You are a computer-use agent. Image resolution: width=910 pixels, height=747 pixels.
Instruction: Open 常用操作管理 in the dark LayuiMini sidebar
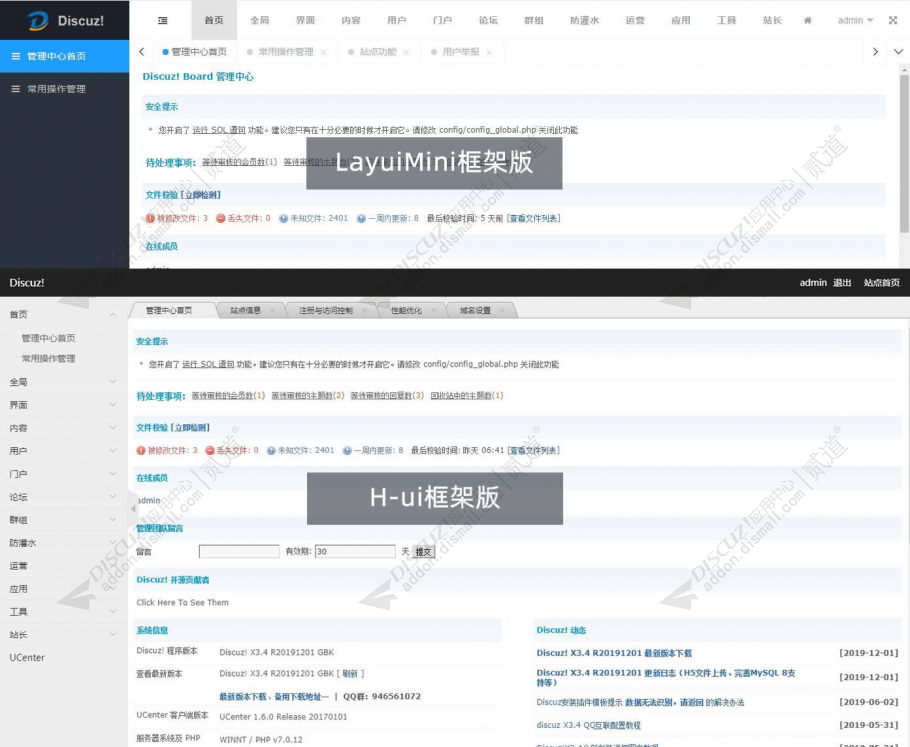pyautogui.click(x=64, y=89)
